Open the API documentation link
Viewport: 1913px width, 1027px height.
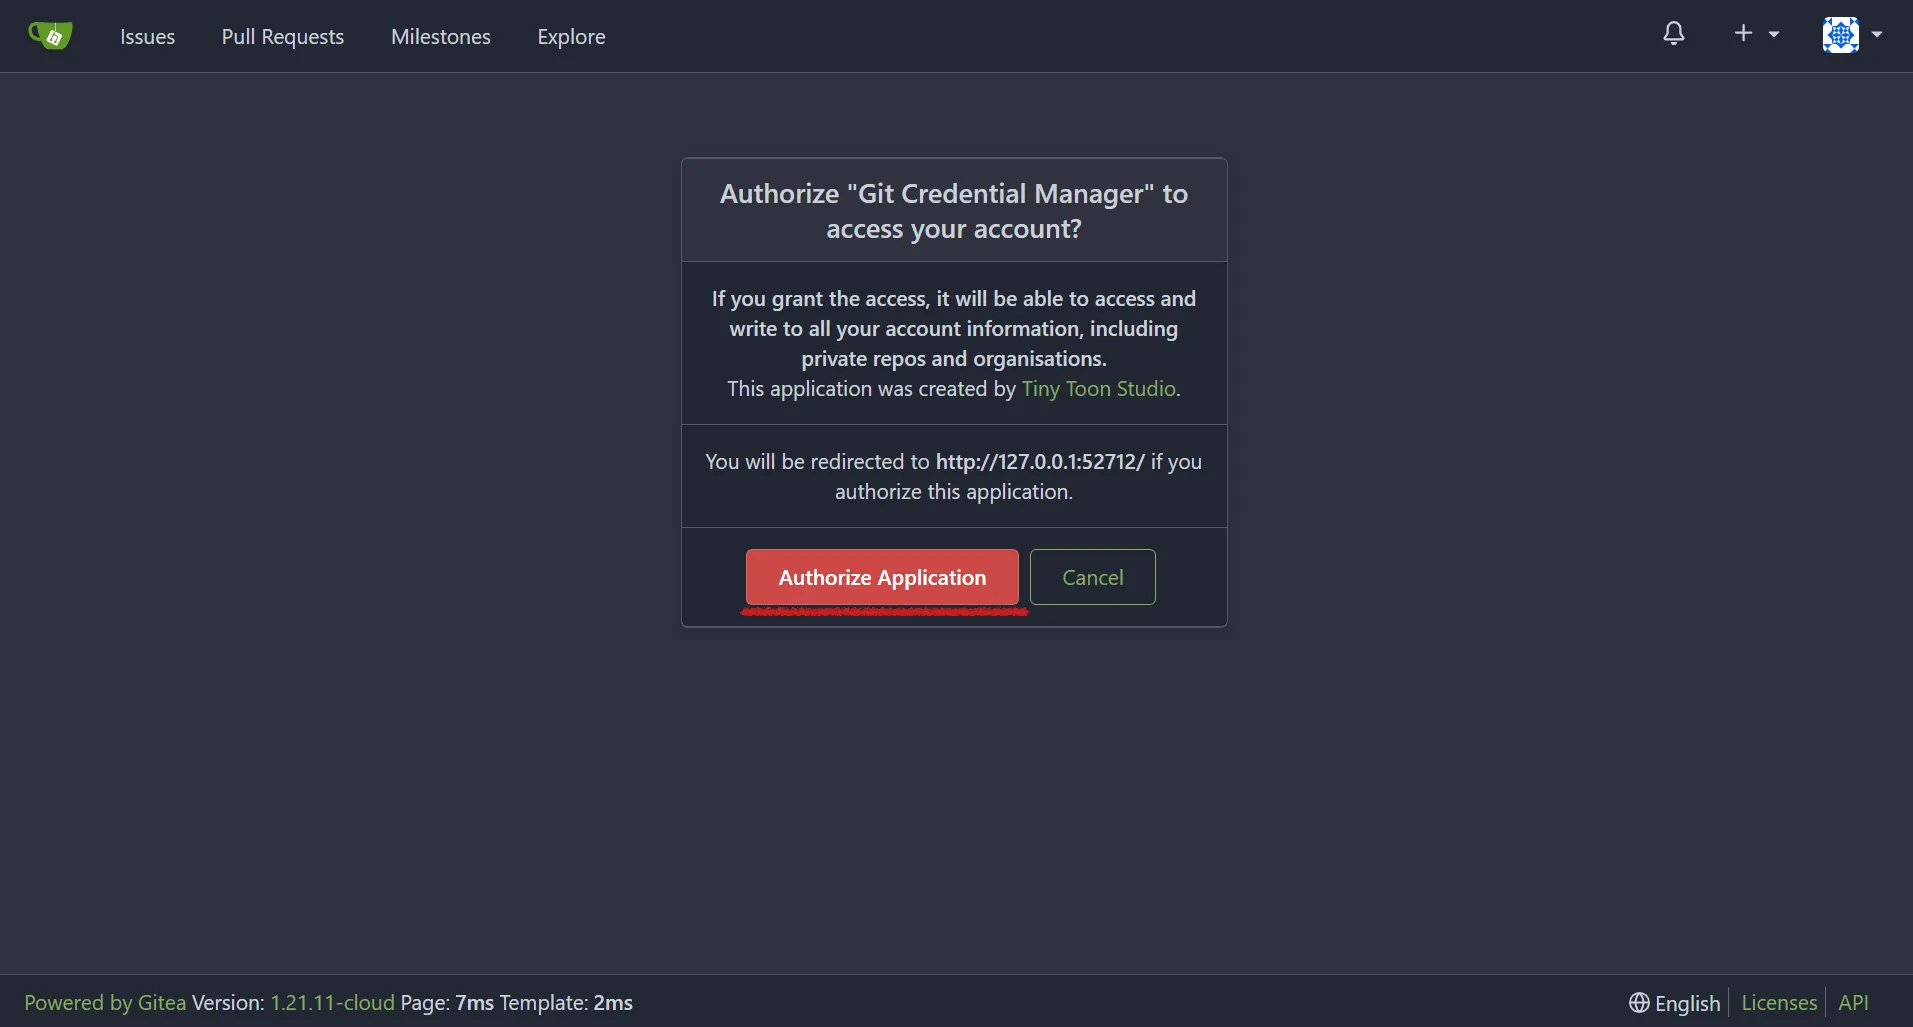[x=1854, y=1003]
